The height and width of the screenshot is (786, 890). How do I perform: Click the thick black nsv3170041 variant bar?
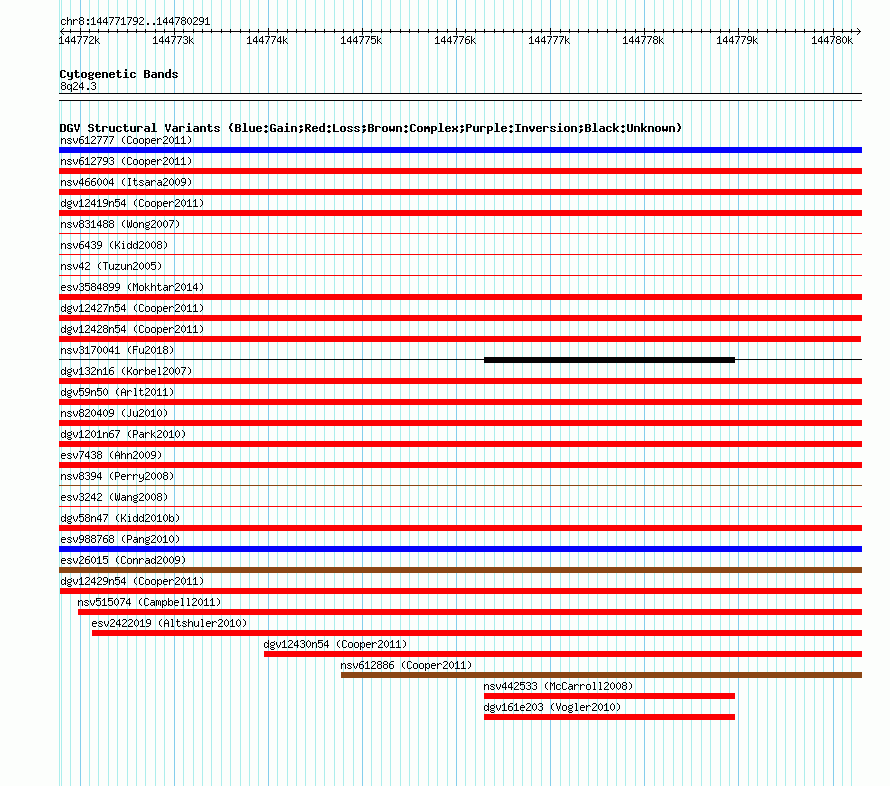click(609, 360)
